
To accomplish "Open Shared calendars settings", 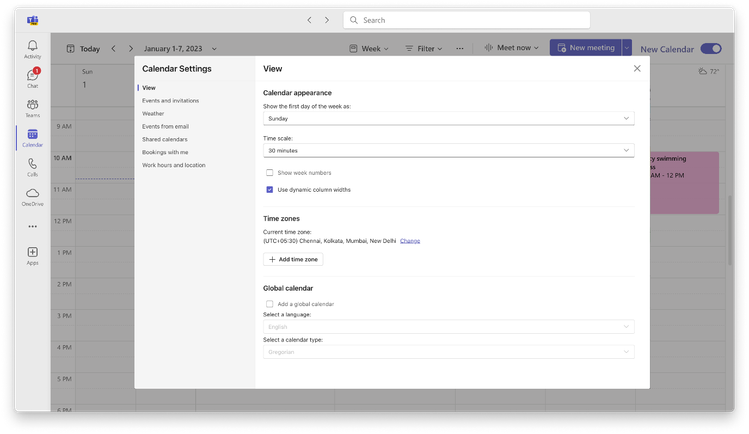I will 165,139.
